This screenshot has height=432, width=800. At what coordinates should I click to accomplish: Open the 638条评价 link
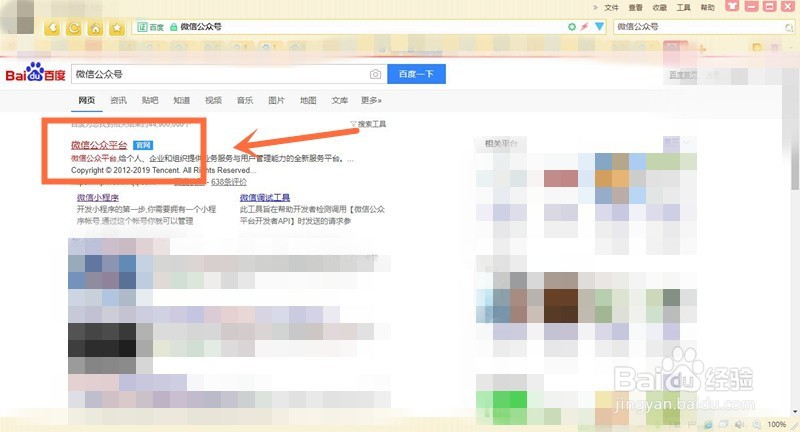tap(229, 182)
